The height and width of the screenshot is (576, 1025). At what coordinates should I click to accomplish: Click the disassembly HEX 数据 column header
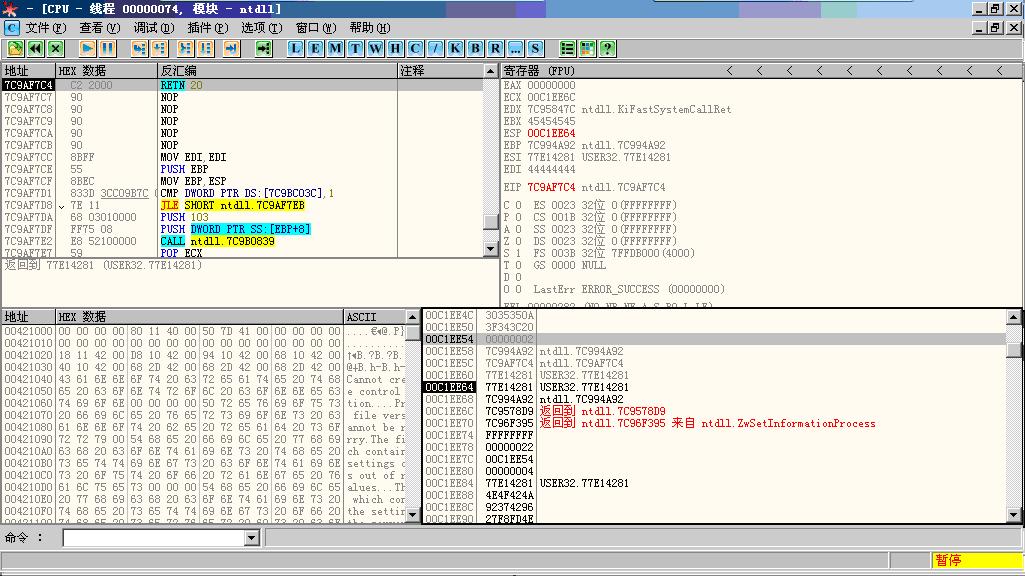pos(107,71)
